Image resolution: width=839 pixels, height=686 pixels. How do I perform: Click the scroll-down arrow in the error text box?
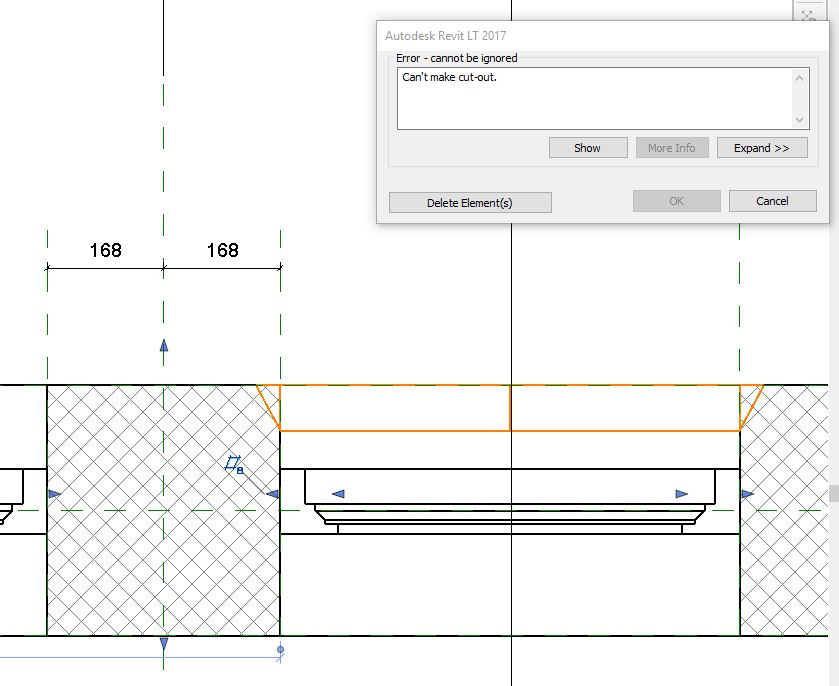click(798, 119)
